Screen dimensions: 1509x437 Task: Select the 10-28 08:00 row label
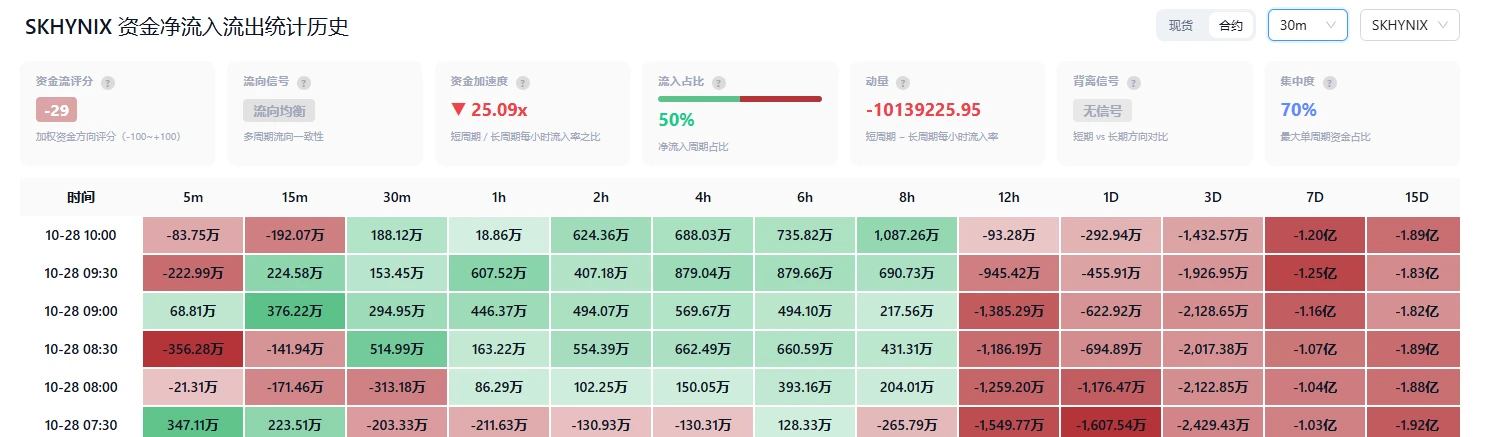81,388
